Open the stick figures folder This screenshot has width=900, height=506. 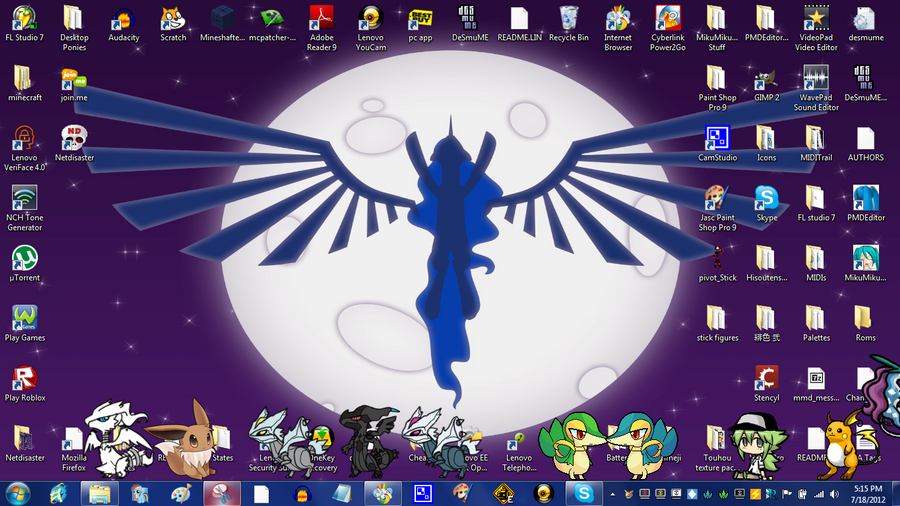tap(717, 324)
